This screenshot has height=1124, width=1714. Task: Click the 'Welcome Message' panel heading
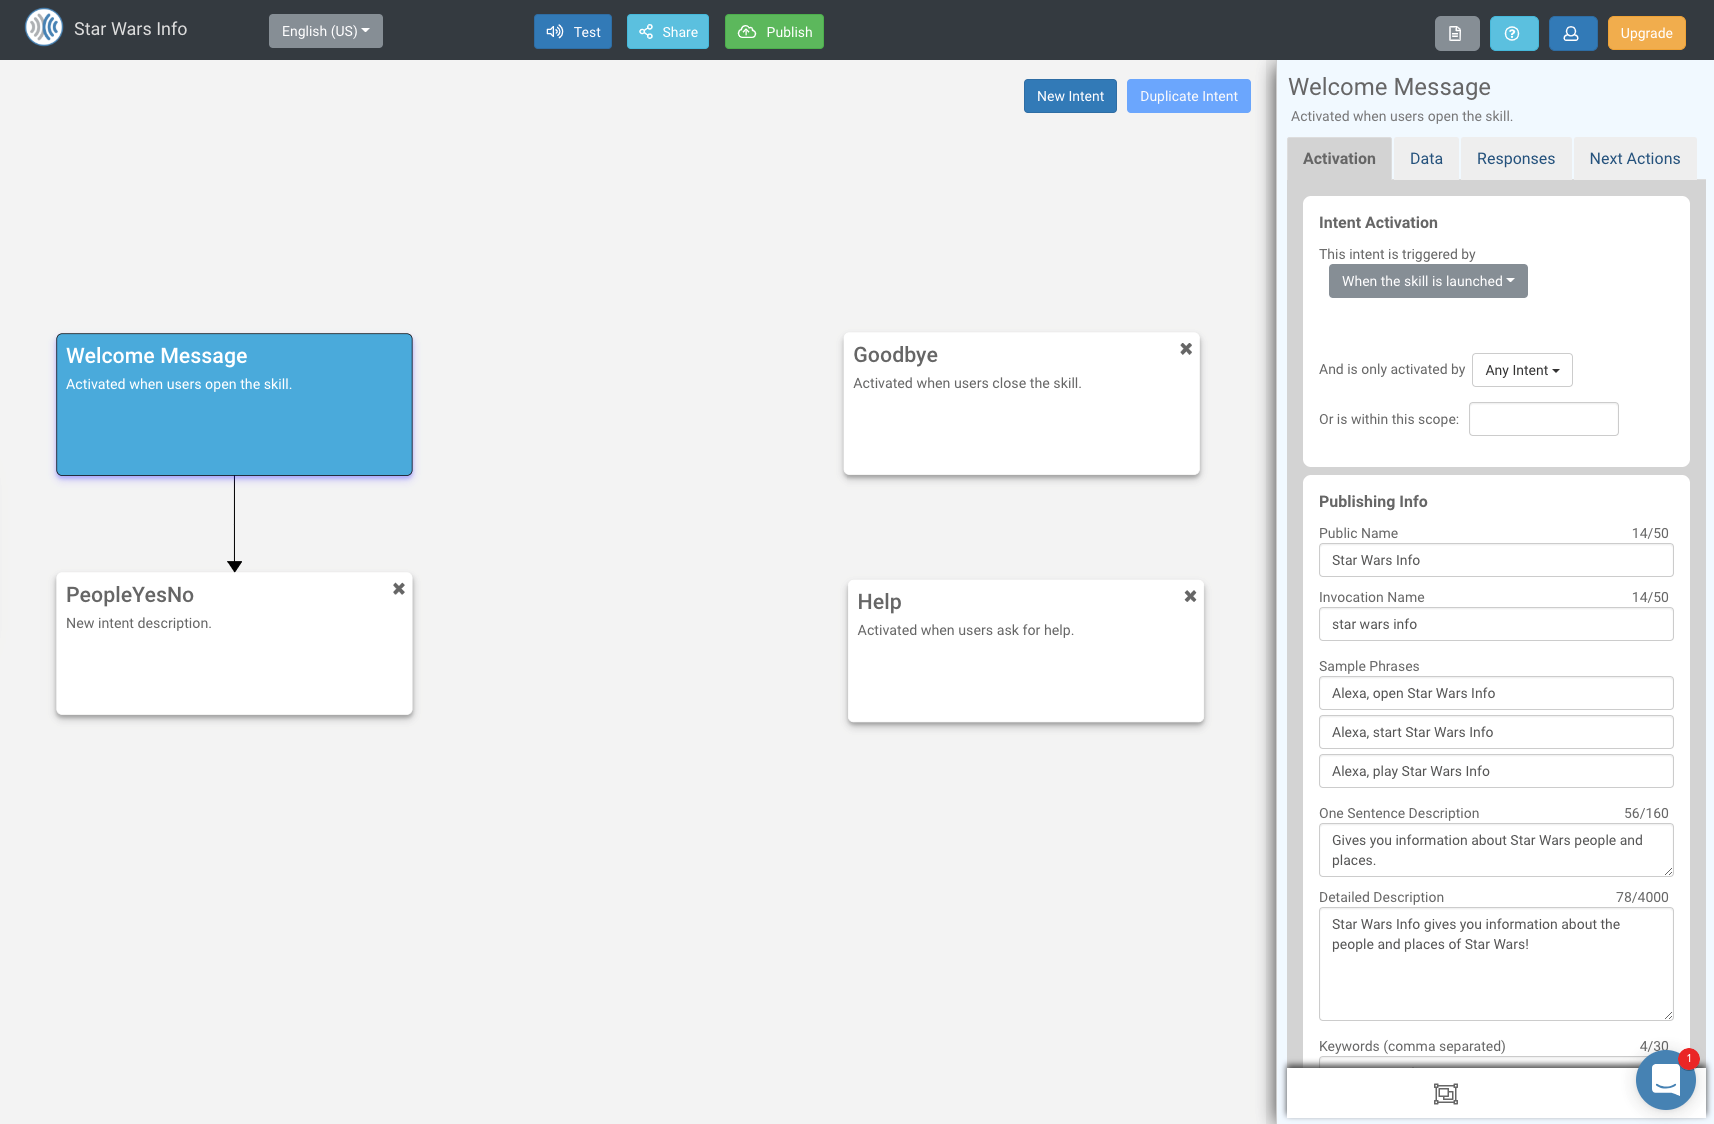[x=1389, y=87]
